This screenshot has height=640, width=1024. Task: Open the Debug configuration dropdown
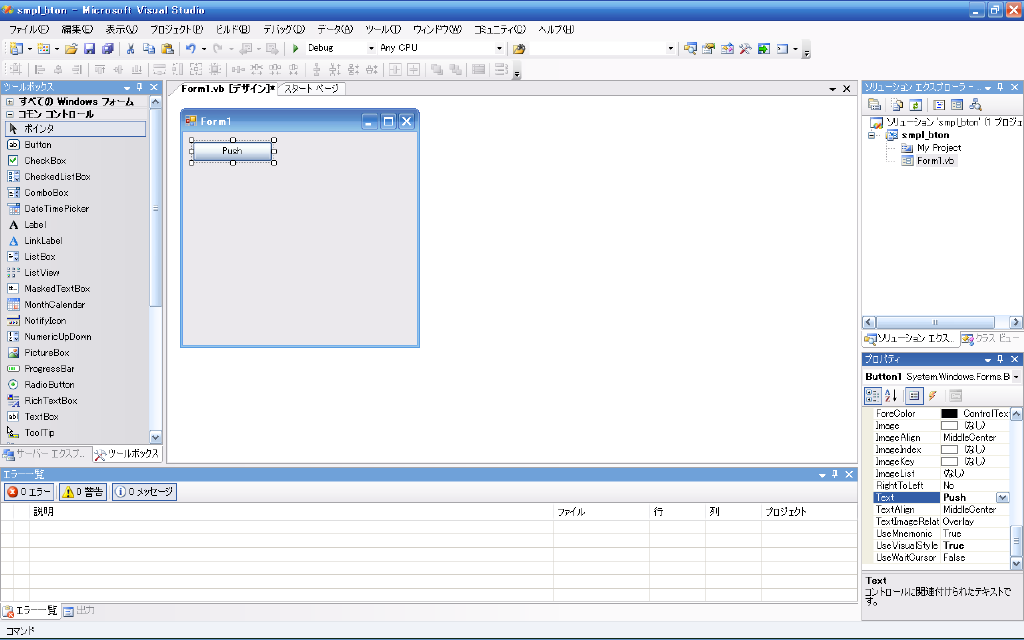point(371,48)
